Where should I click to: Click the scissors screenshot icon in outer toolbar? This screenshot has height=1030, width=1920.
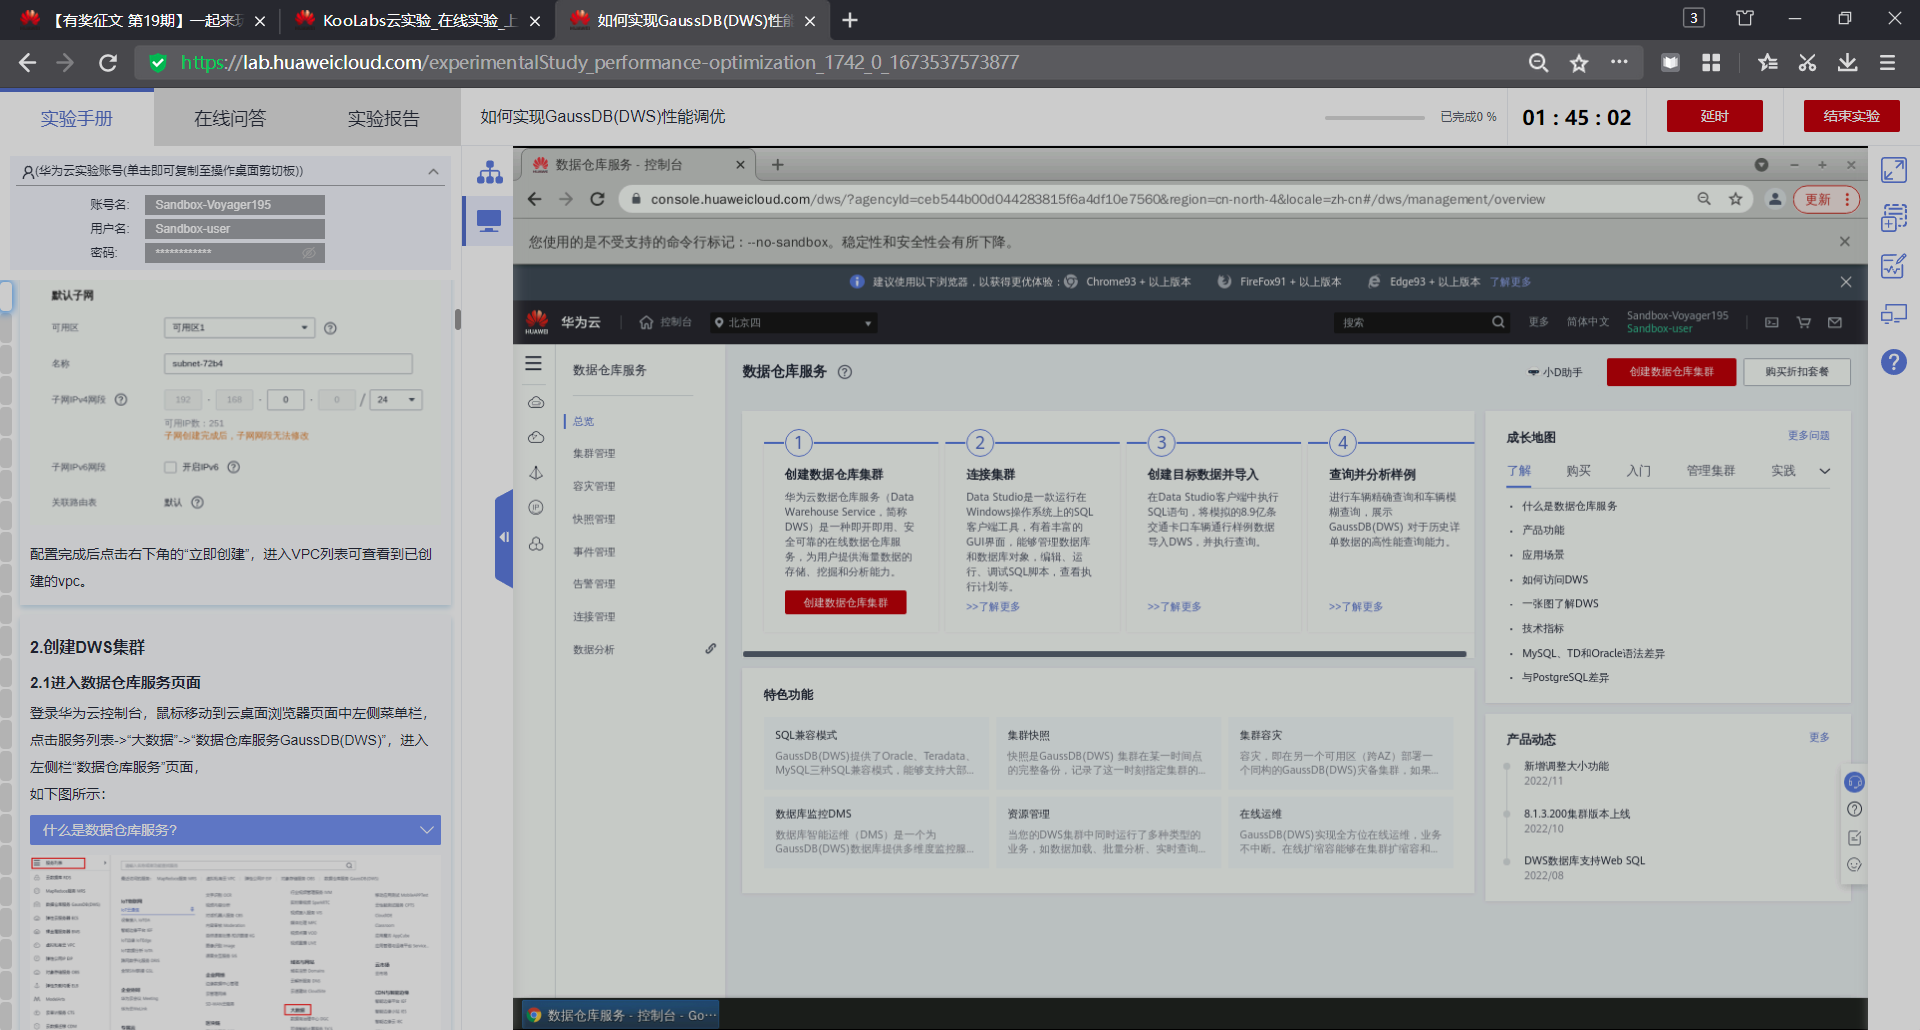1807,63
